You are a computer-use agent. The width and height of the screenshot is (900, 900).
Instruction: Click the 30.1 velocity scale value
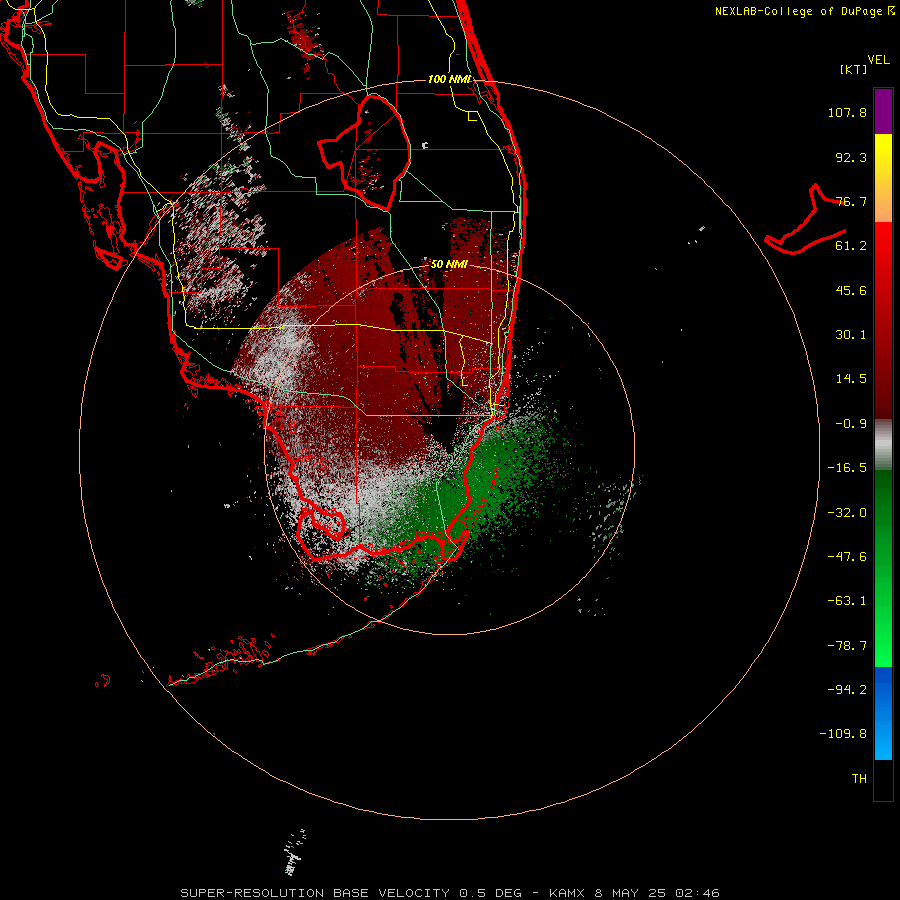851,335
